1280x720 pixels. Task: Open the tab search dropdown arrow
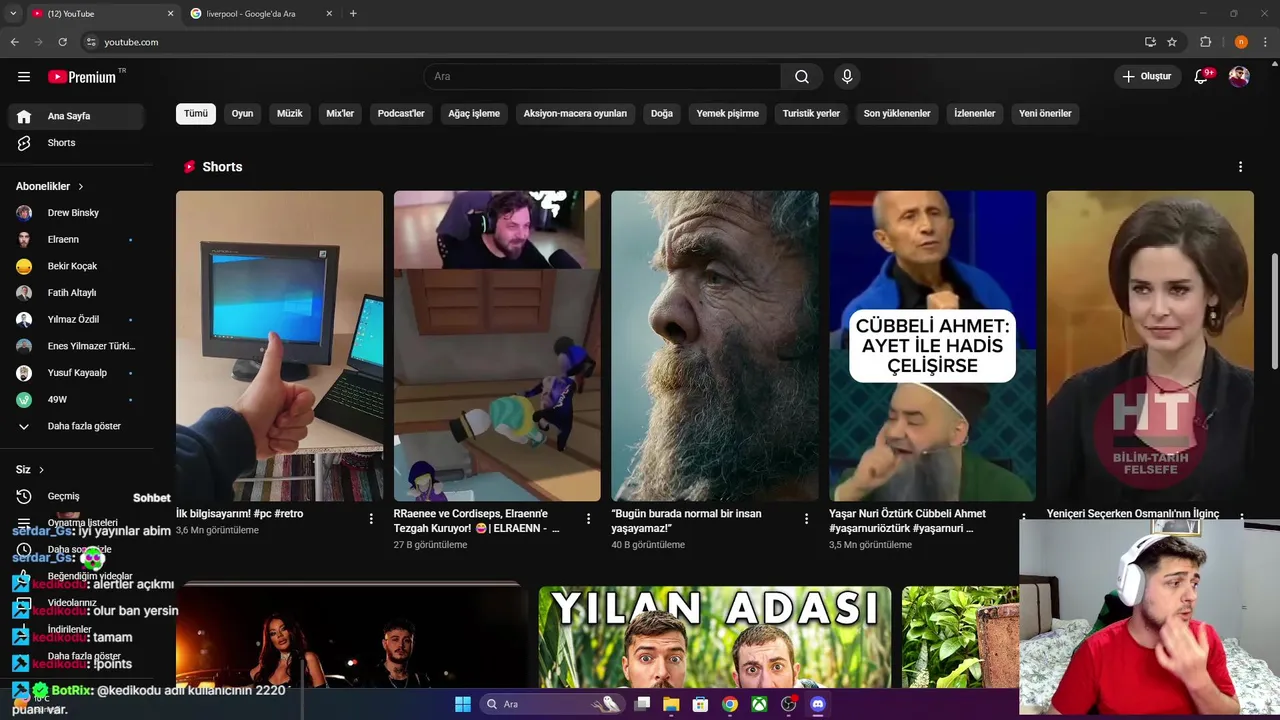pos(13,14)
